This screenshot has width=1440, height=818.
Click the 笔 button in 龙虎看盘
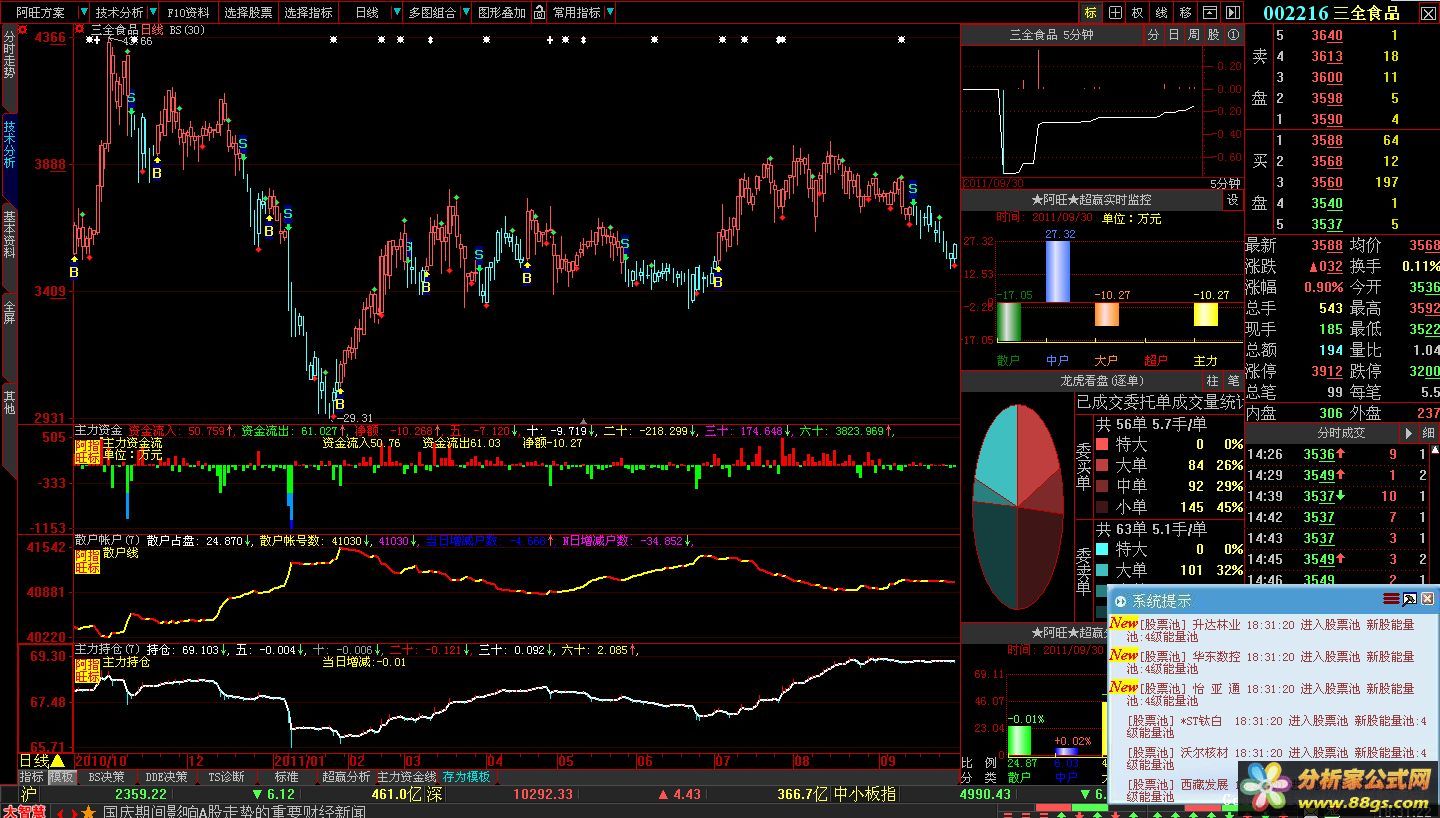1233,381
